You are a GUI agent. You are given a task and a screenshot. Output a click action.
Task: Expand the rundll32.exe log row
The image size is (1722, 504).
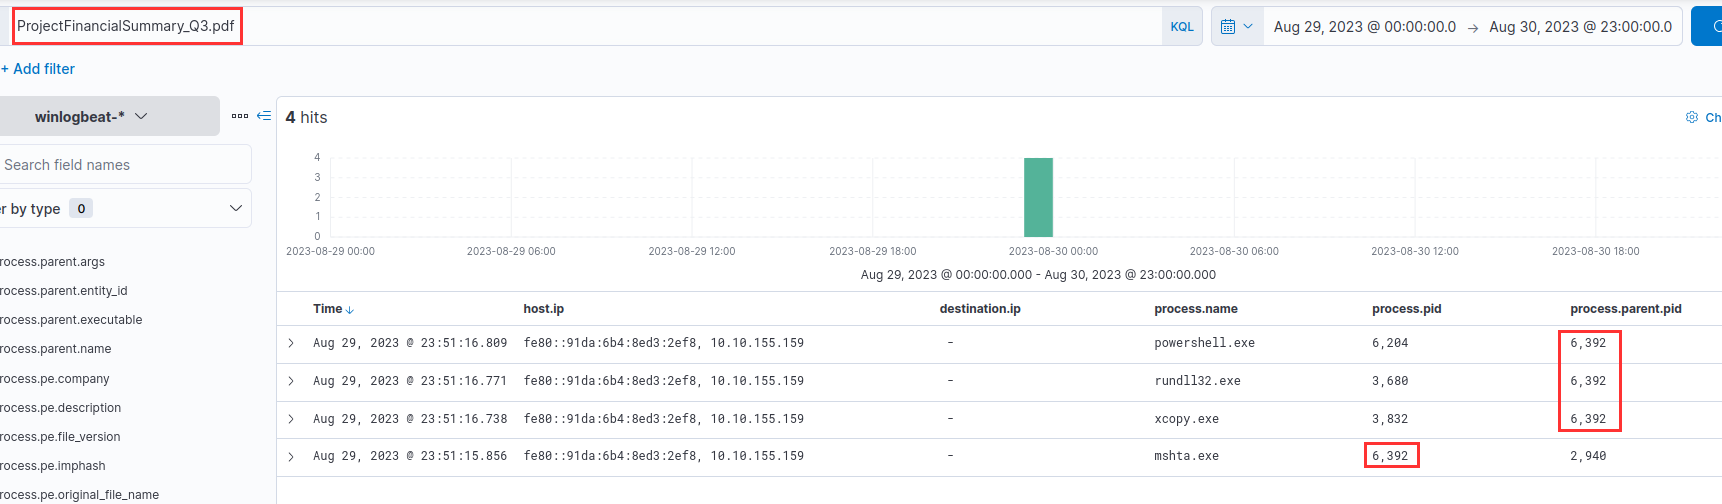(291, 381)
